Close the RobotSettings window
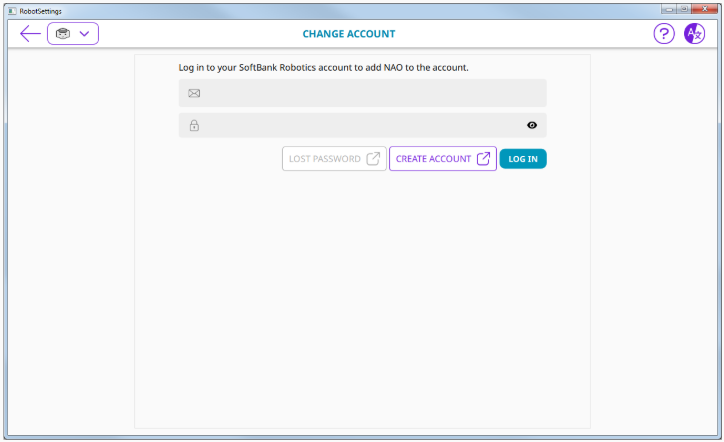 pyautogui.click(x=705, y=9)
